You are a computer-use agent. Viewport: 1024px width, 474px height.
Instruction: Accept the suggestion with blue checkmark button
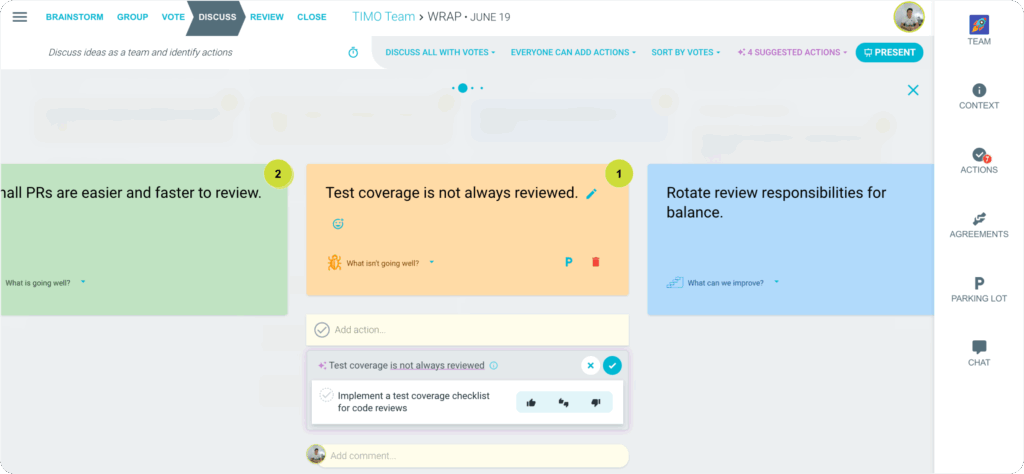[x=612, y=366]
